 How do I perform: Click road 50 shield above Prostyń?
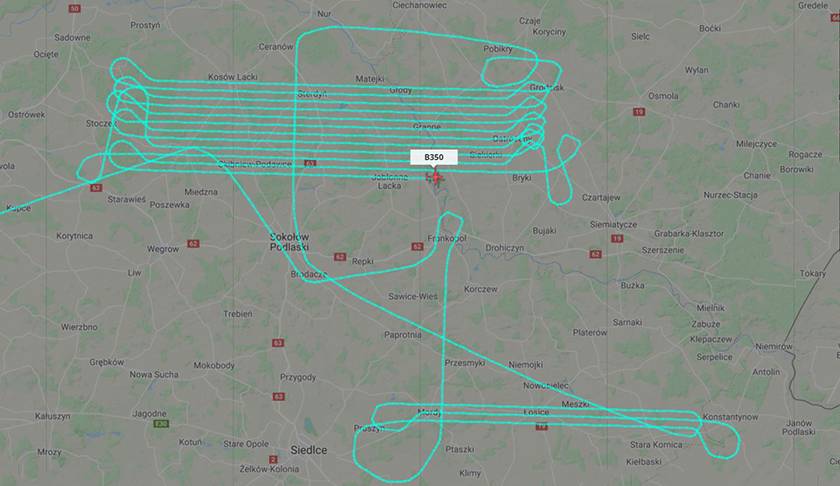(x=74, y=9)
